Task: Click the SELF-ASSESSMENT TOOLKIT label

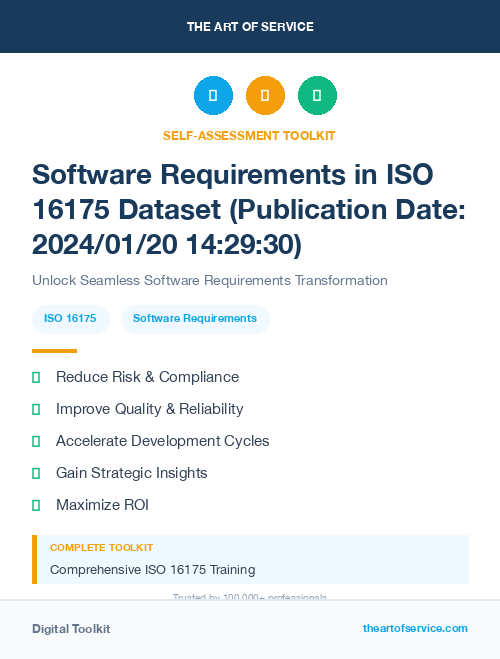Action: 249,136
